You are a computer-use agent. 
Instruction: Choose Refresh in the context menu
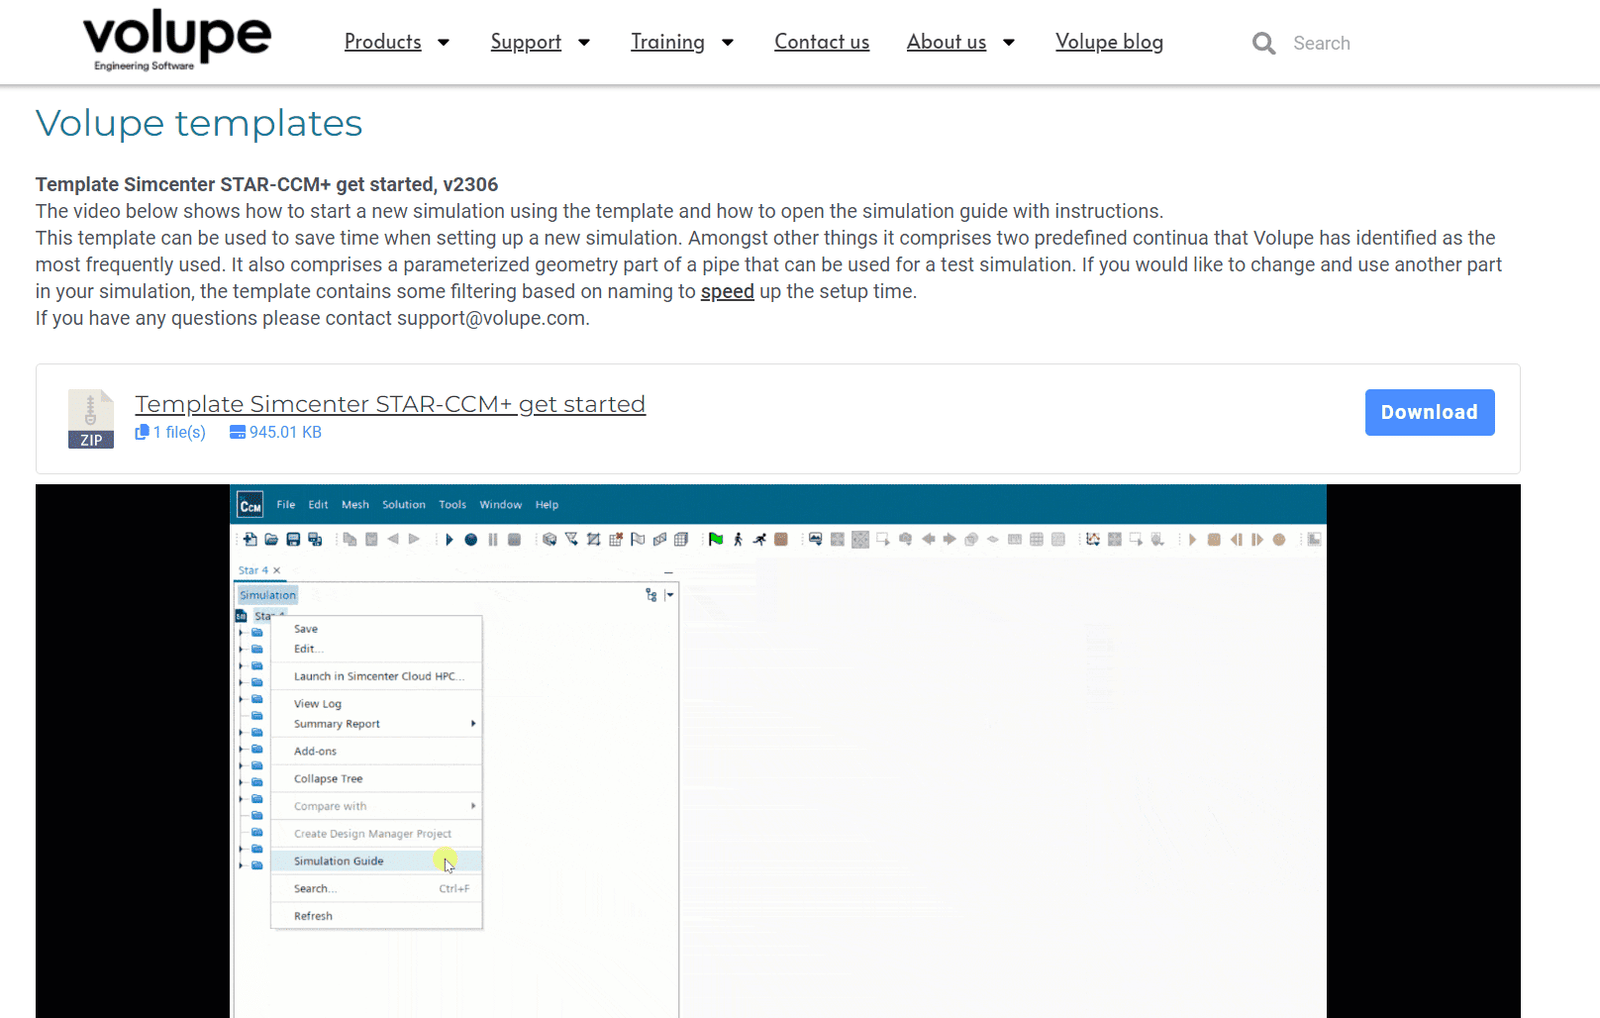tap(377, 916)
